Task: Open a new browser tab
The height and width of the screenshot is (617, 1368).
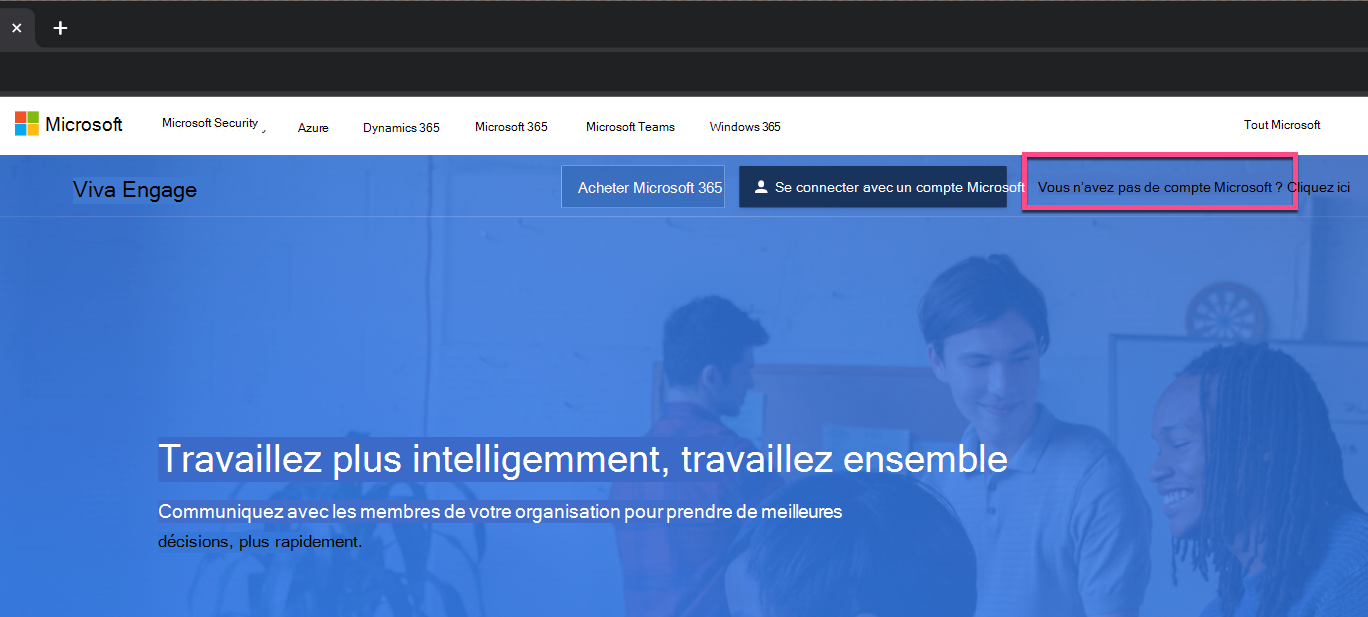Action: coord(60,28)
